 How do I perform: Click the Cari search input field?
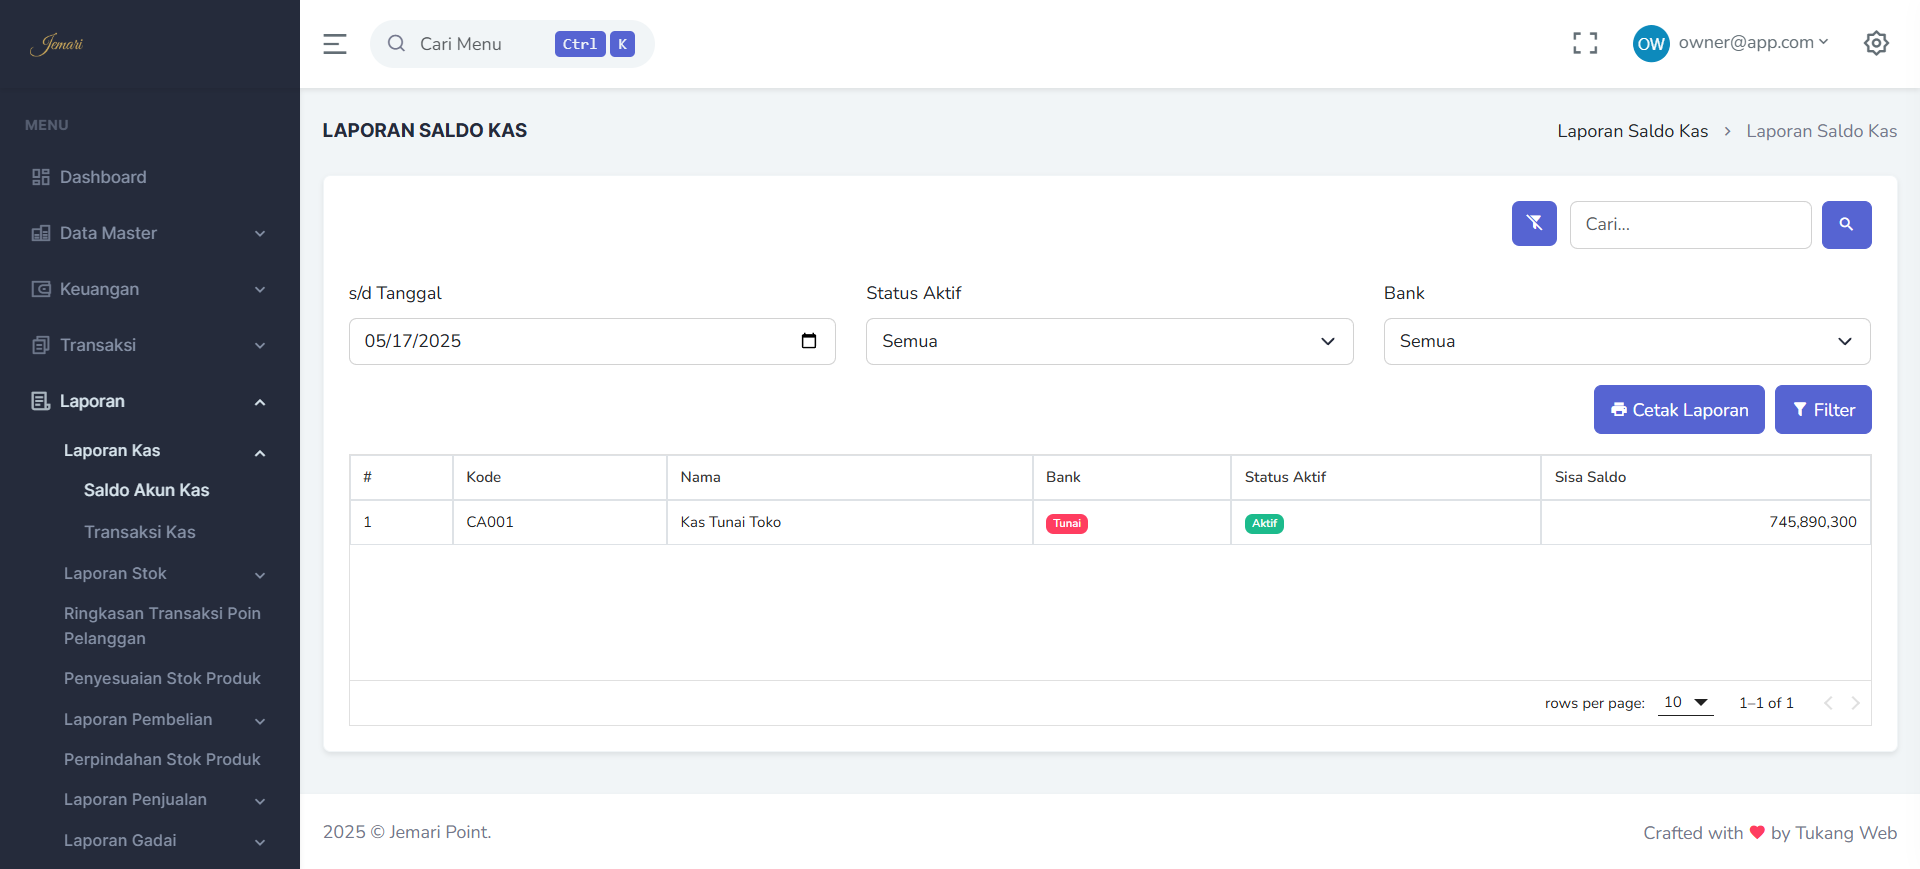(1689, 224)
